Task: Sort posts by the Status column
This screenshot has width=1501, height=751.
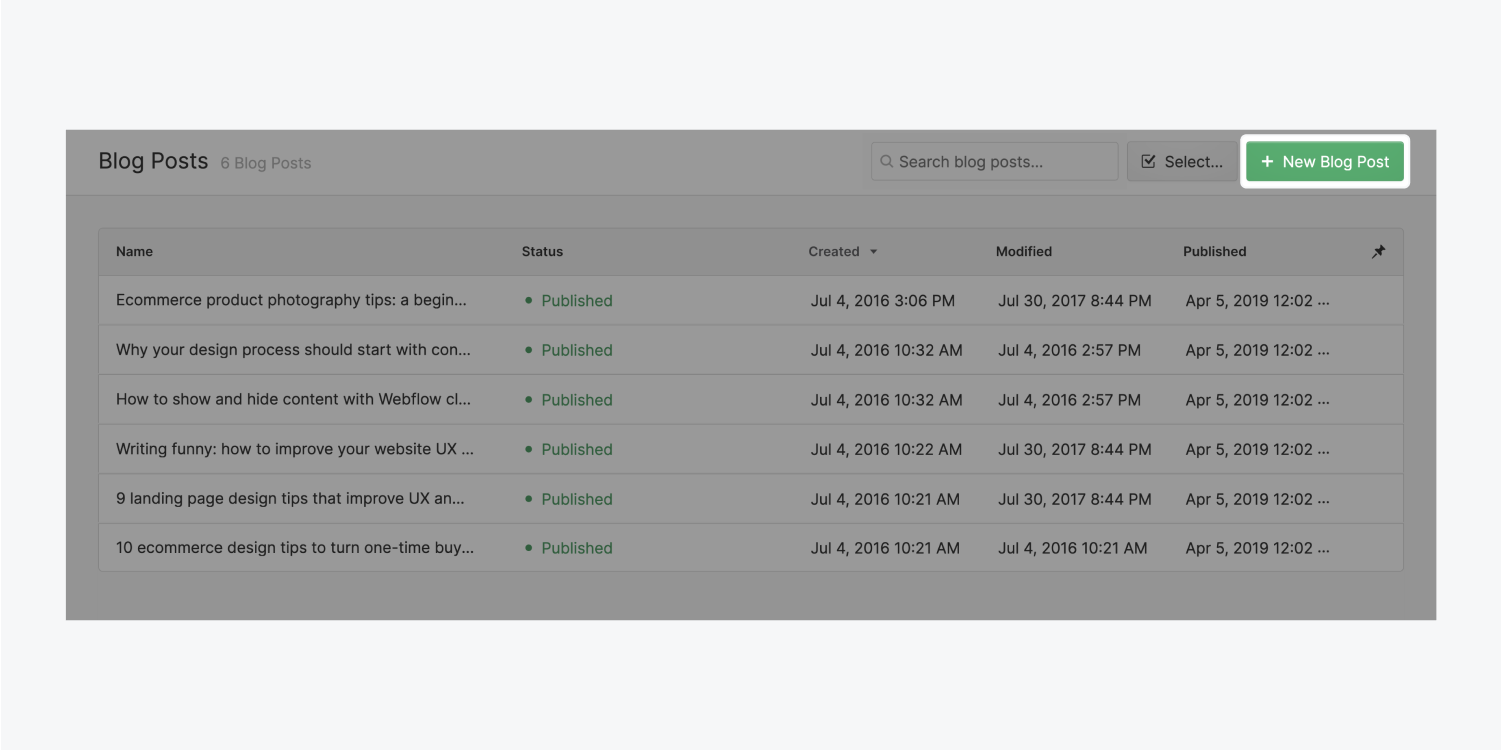Action: [x=542, y=252]
